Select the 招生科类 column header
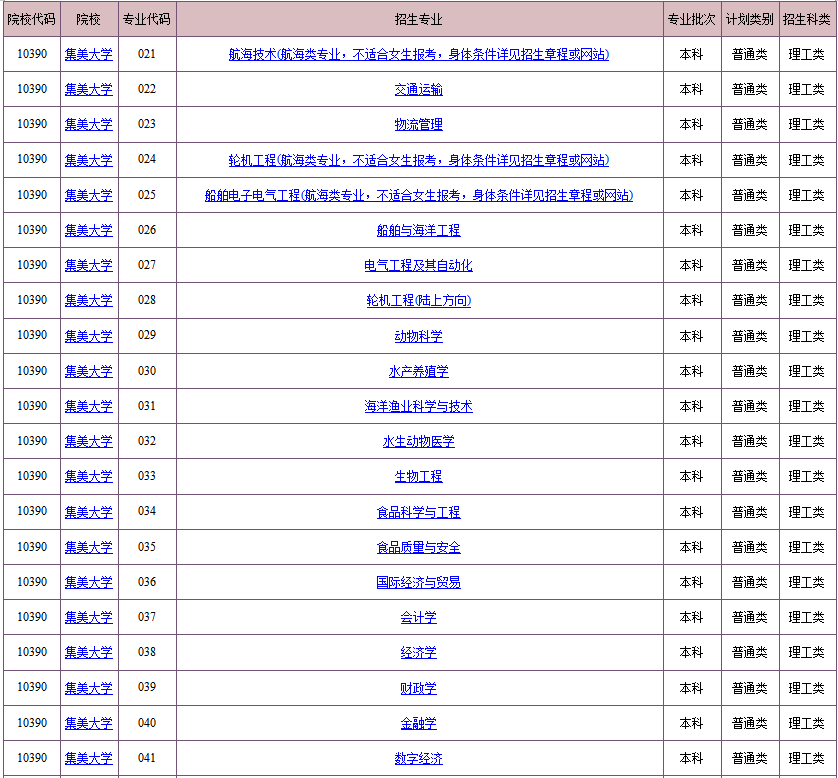The height and width of the screenshot is (778, 838). pos(807,19)
